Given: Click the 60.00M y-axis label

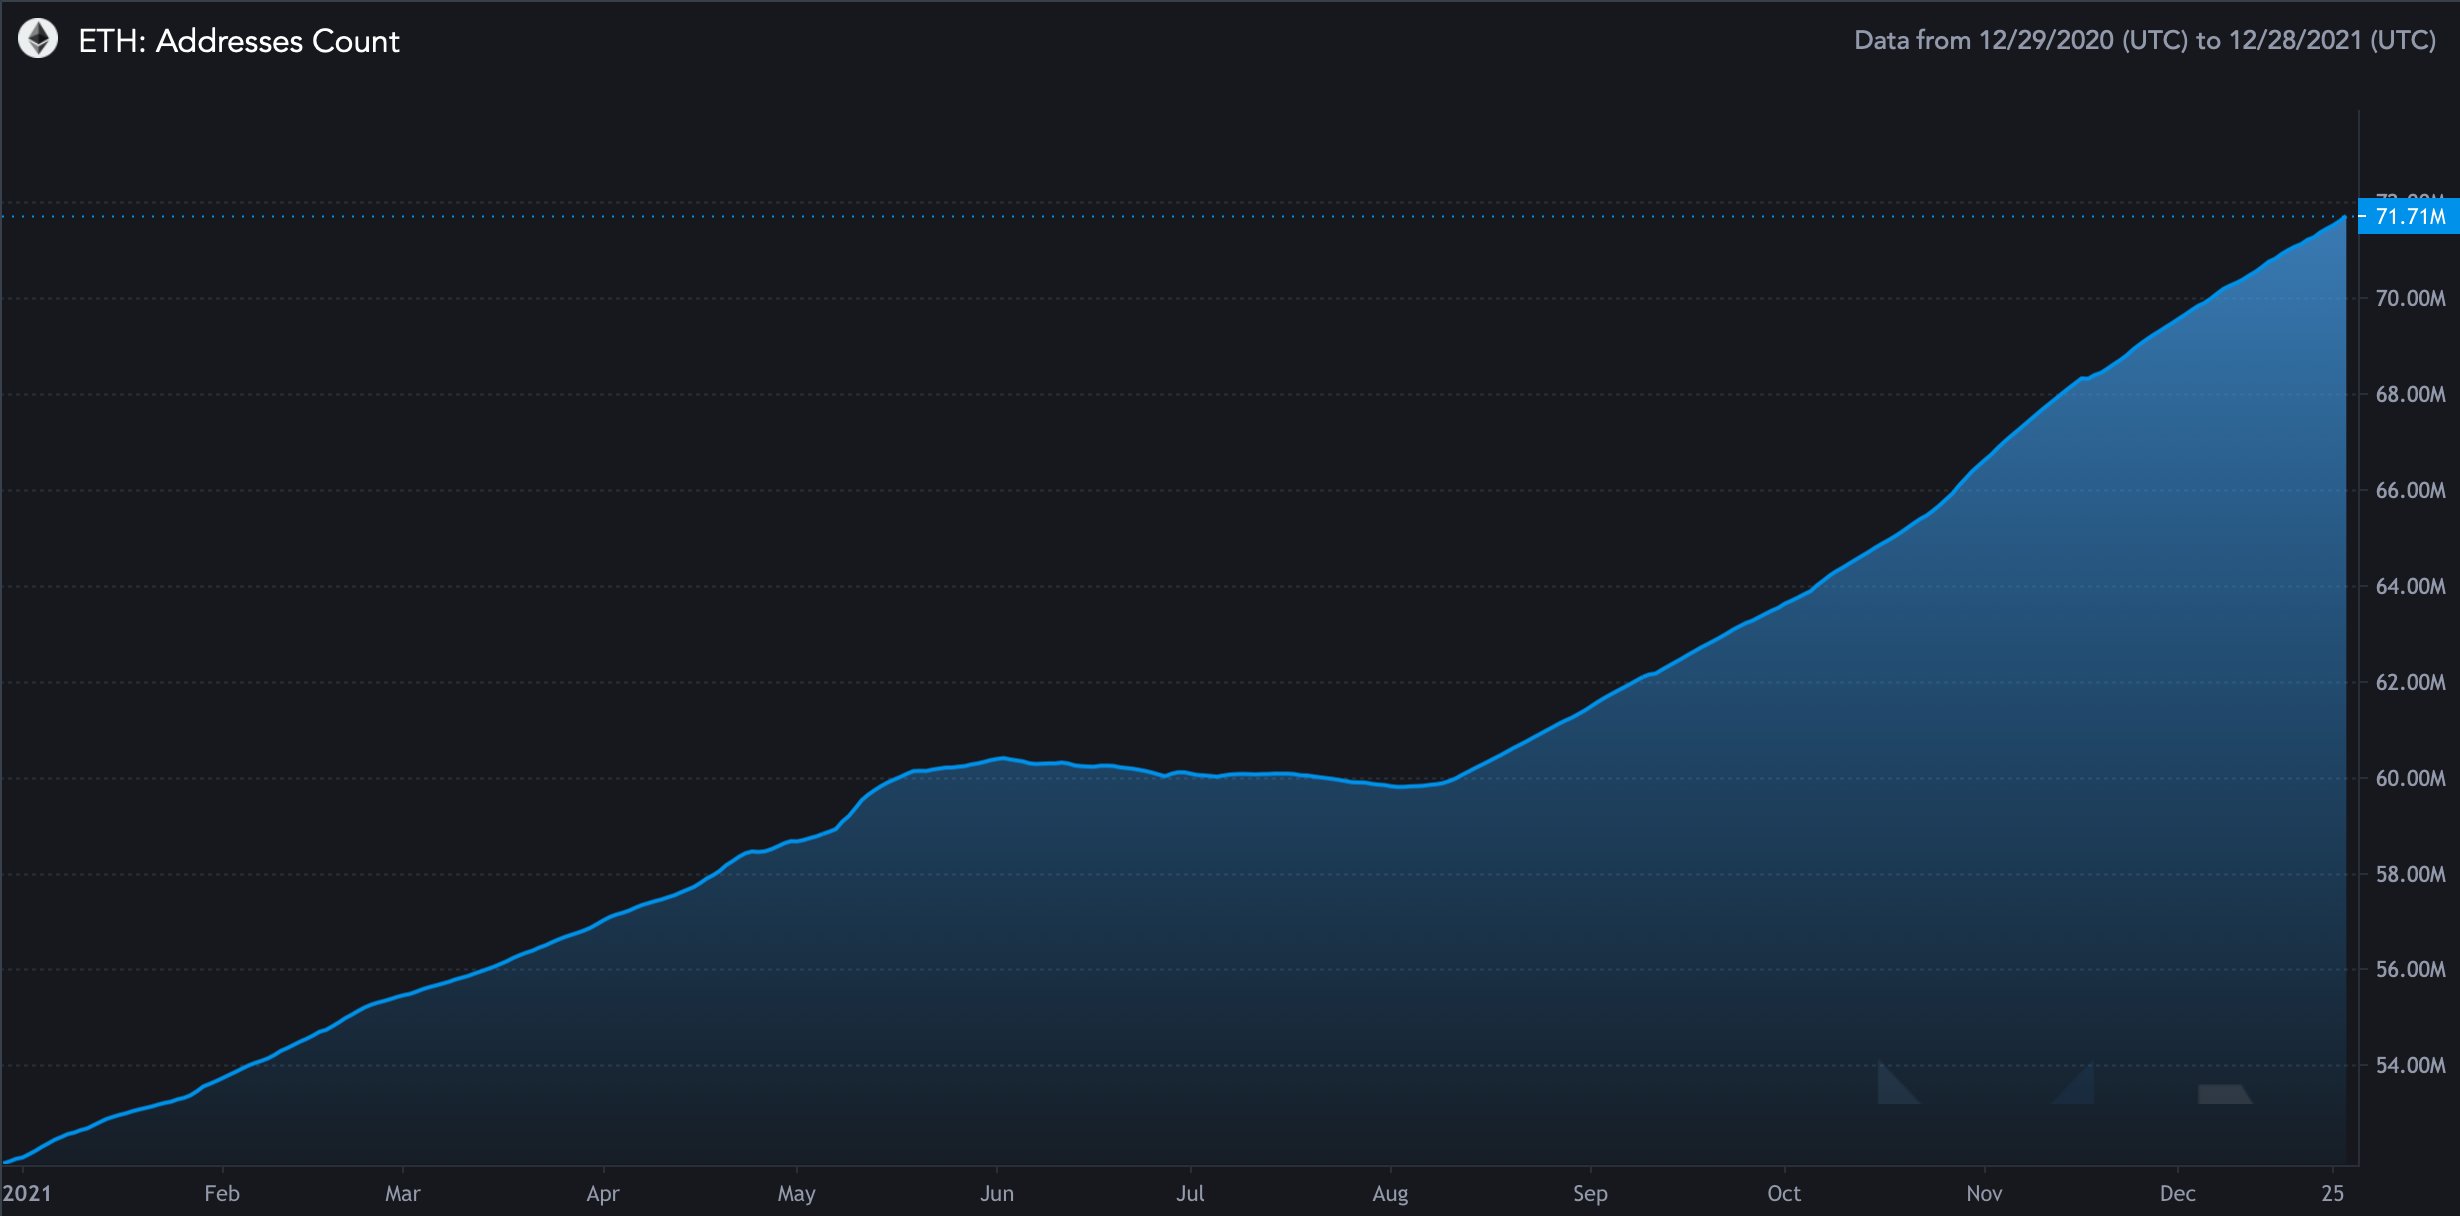Looking at the screenshot, I should pos(2410,778).
